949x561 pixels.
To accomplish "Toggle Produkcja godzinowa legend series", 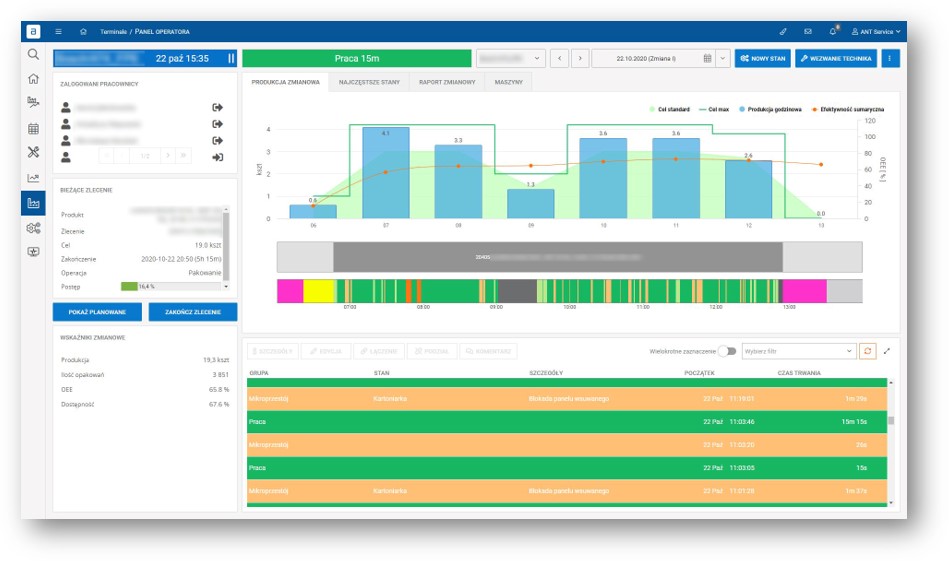I will coord(770,110).
